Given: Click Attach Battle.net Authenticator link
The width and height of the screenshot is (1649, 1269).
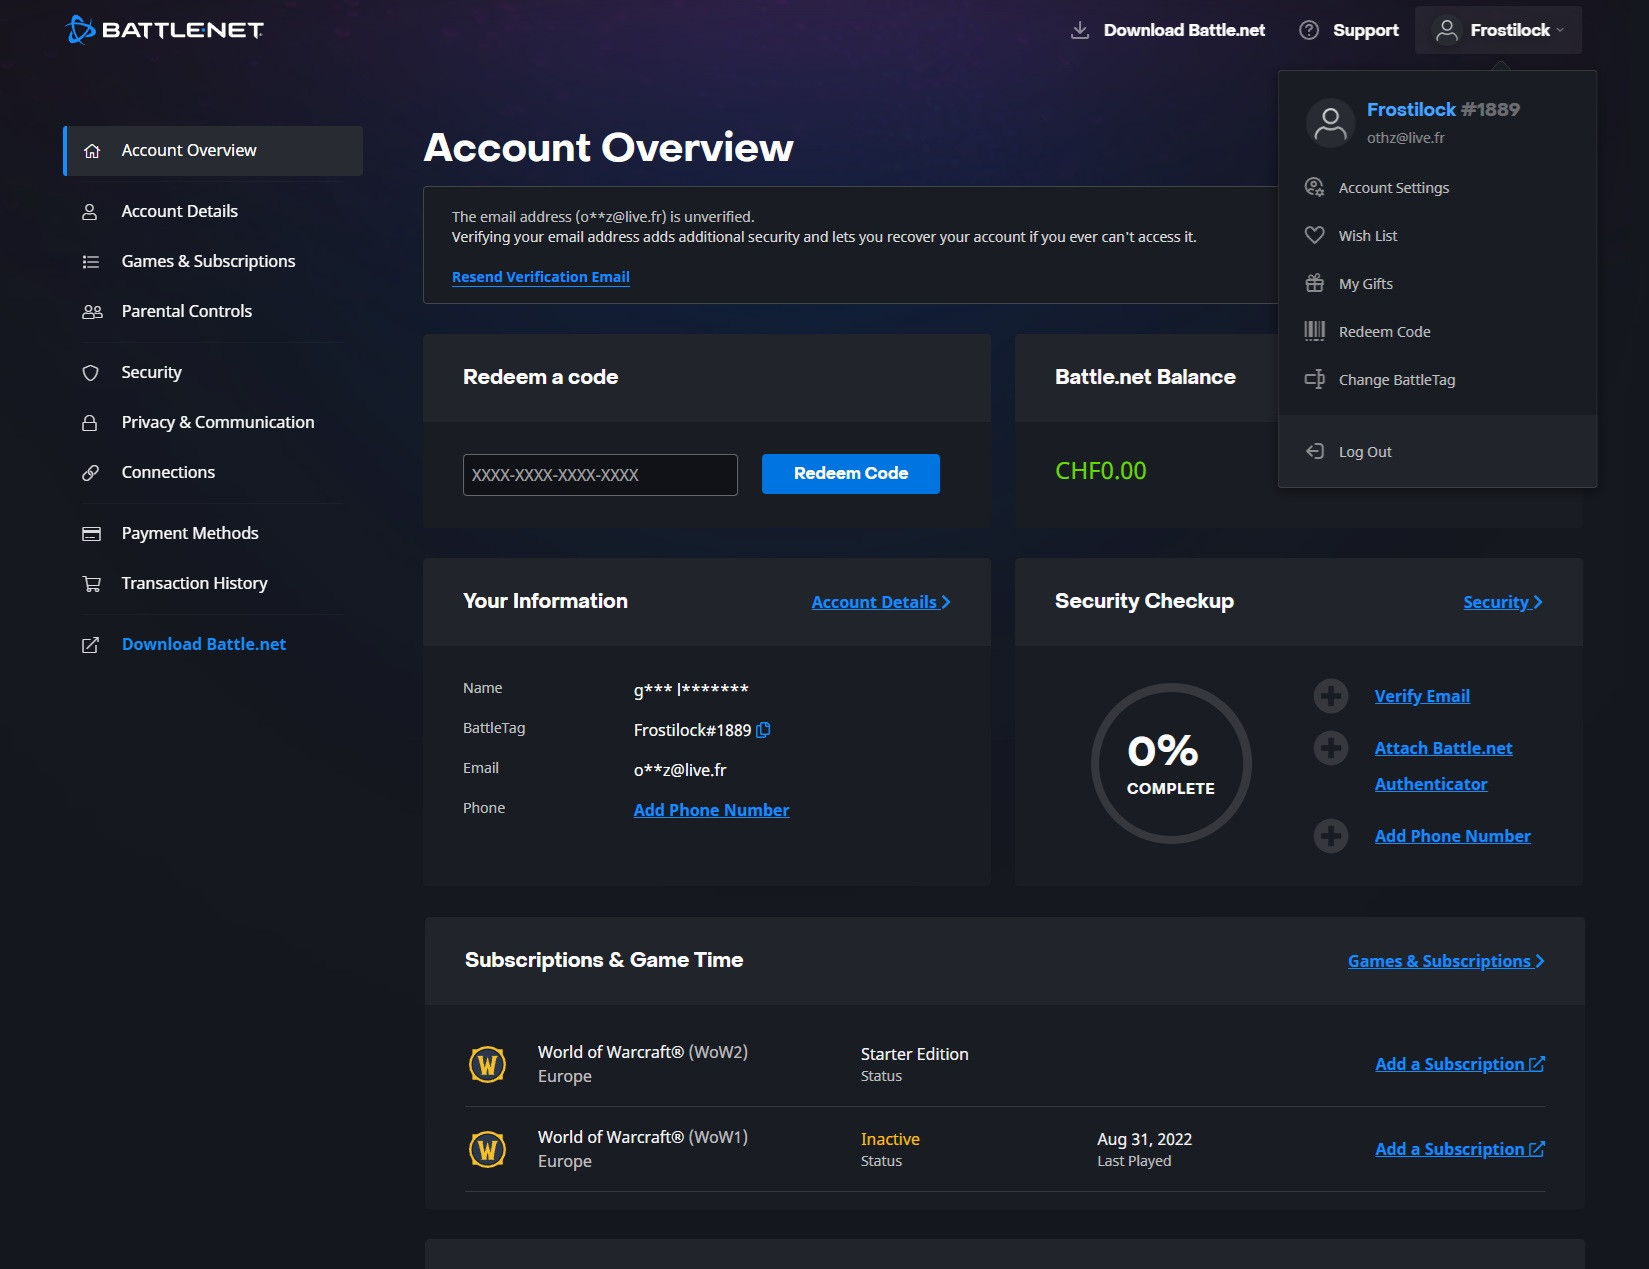Looking at the screenshot, I should tap(1443, 766).
